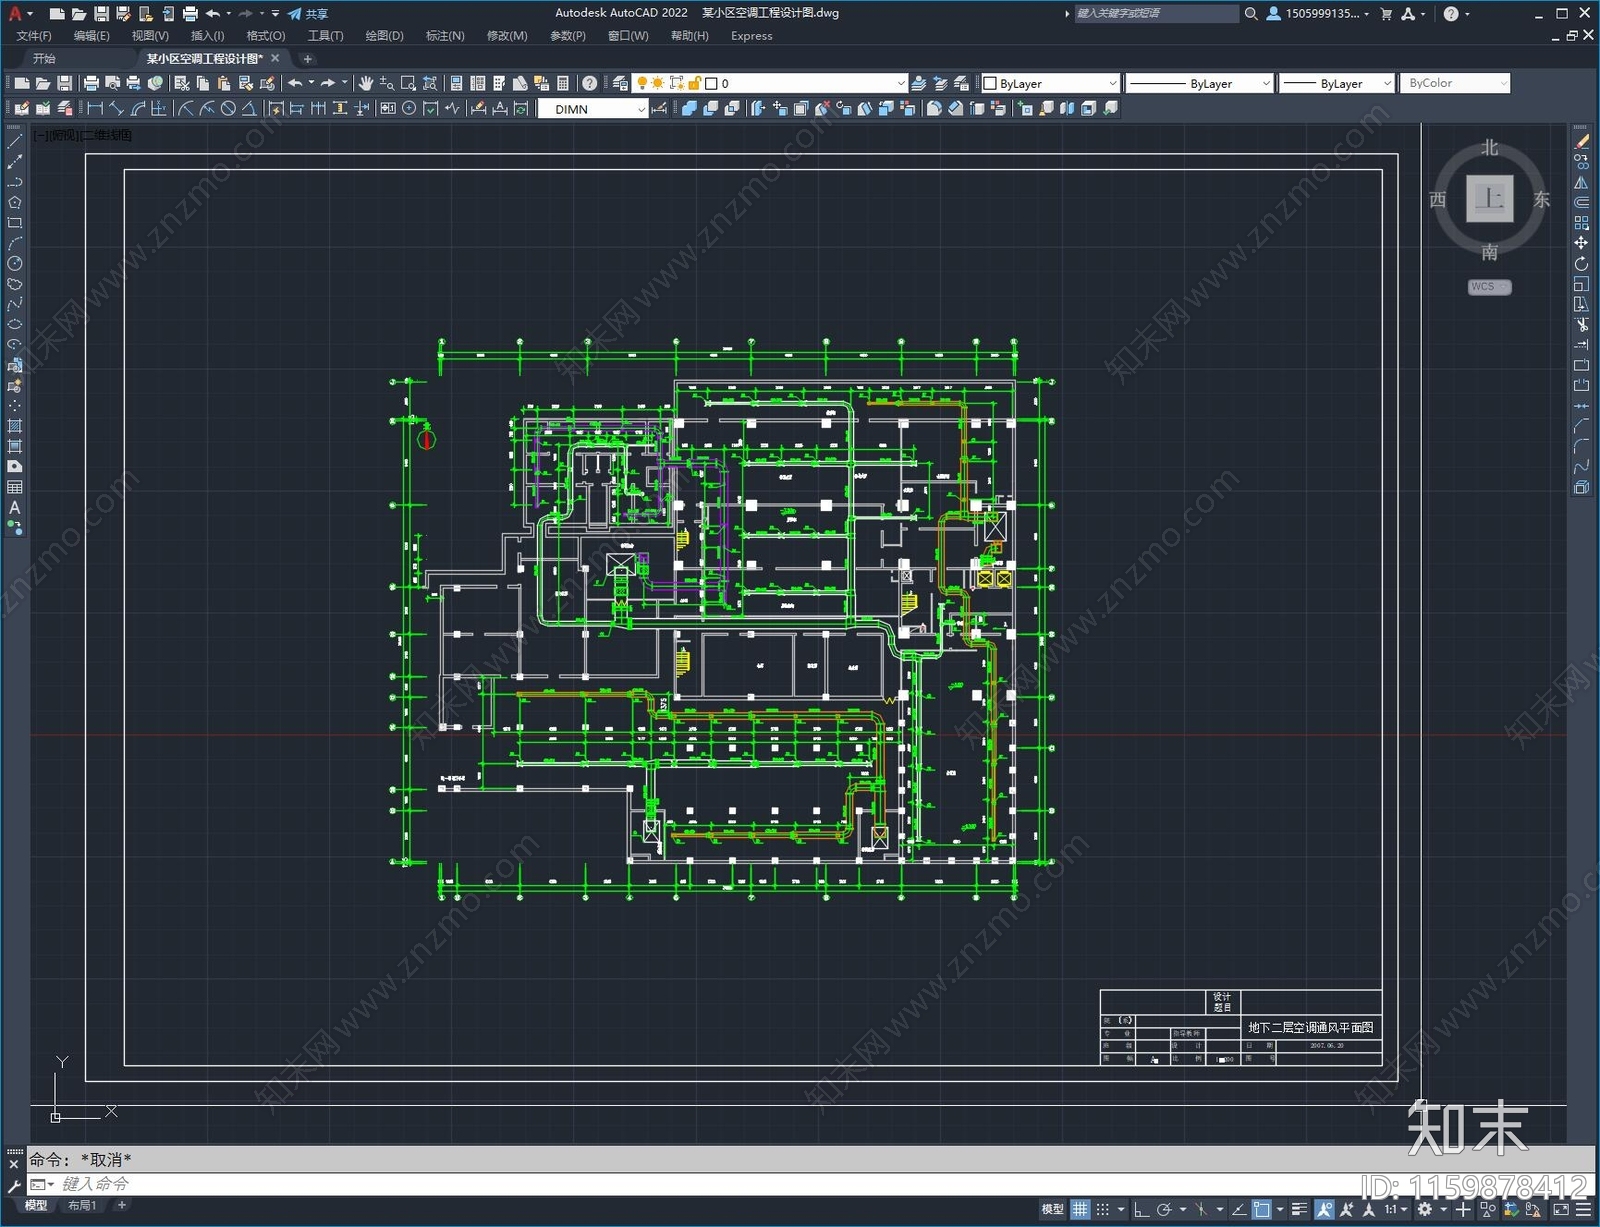This screenshot has height=1227, width=1600.
Task: Click the Zoom Window tool icon
Action: [408, 84]
